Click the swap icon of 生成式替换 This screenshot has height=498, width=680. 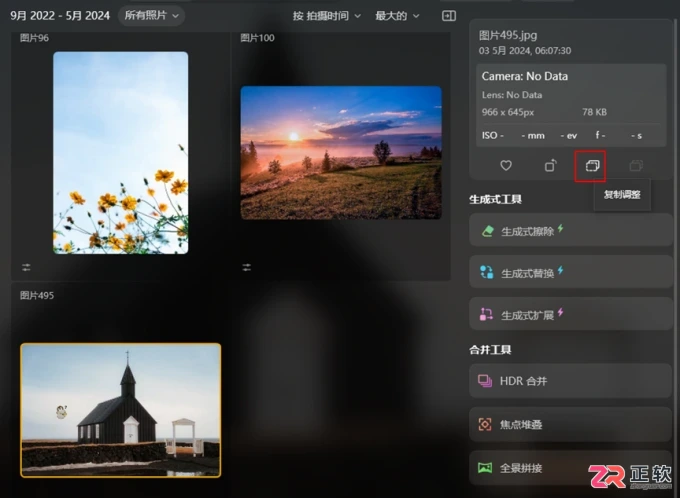coord(487,272)
